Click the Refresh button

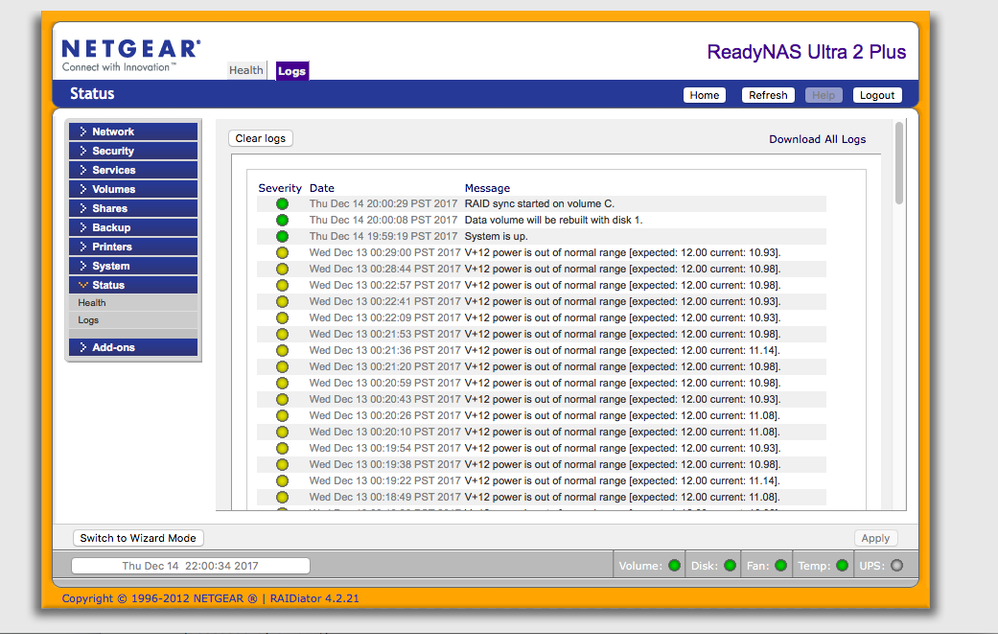pos(768,95)
